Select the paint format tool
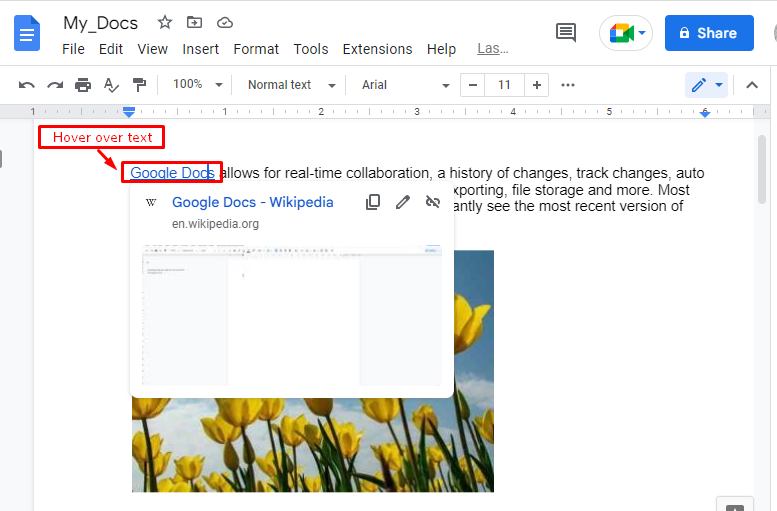The height and width of the screenshot is (511, 777). [139, 85]
